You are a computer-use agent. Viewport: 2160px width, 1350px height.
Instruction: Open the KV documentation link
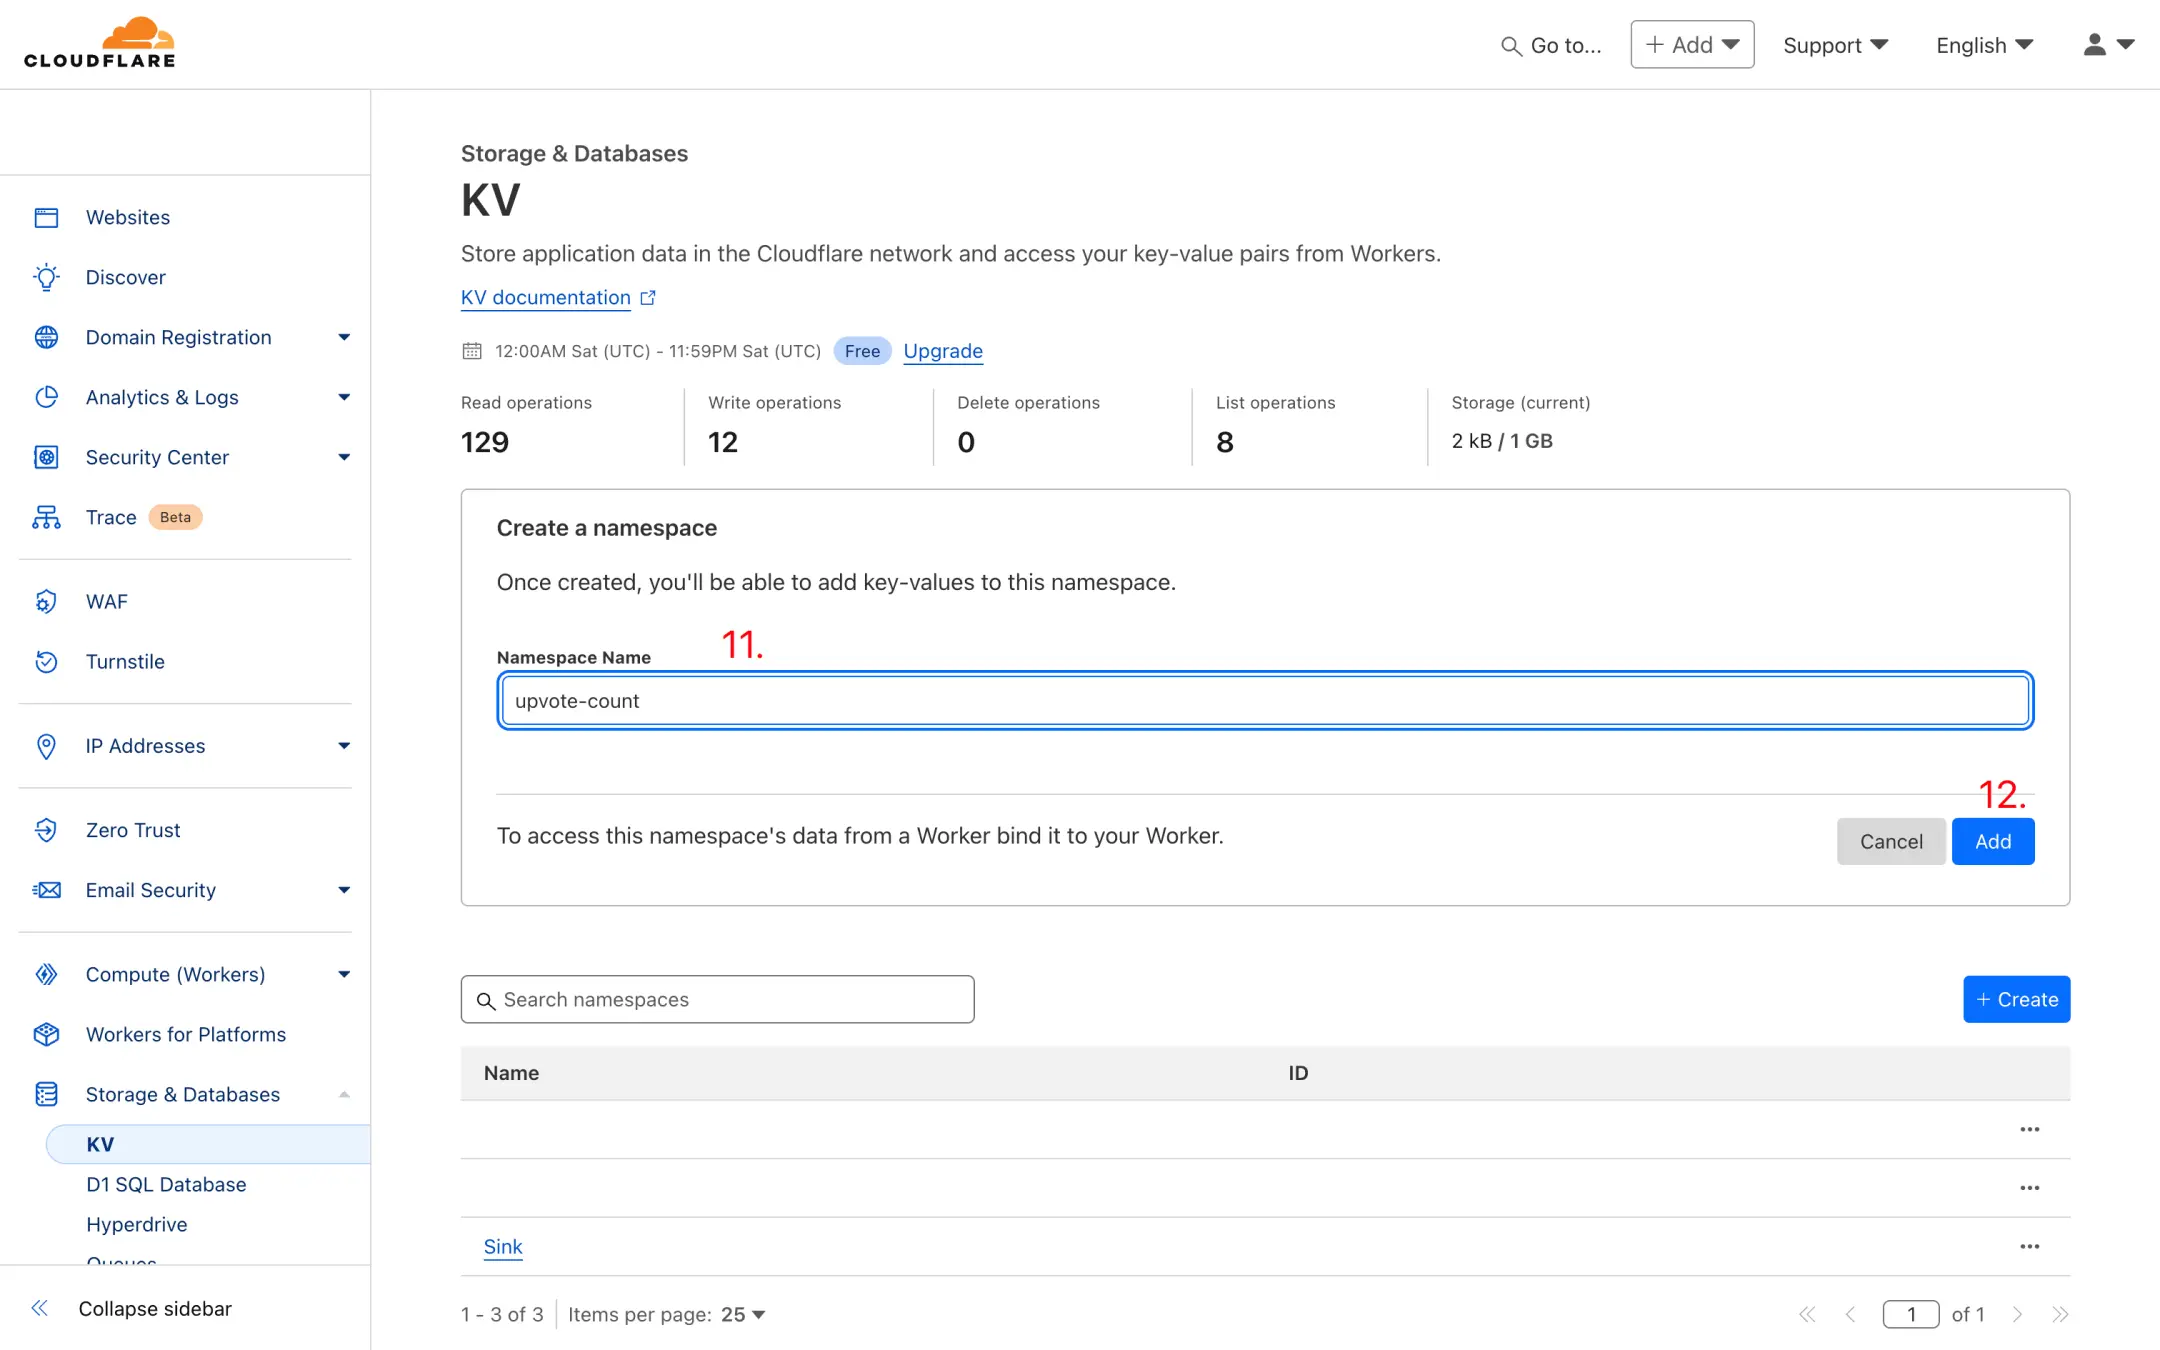tap(546, 297)
